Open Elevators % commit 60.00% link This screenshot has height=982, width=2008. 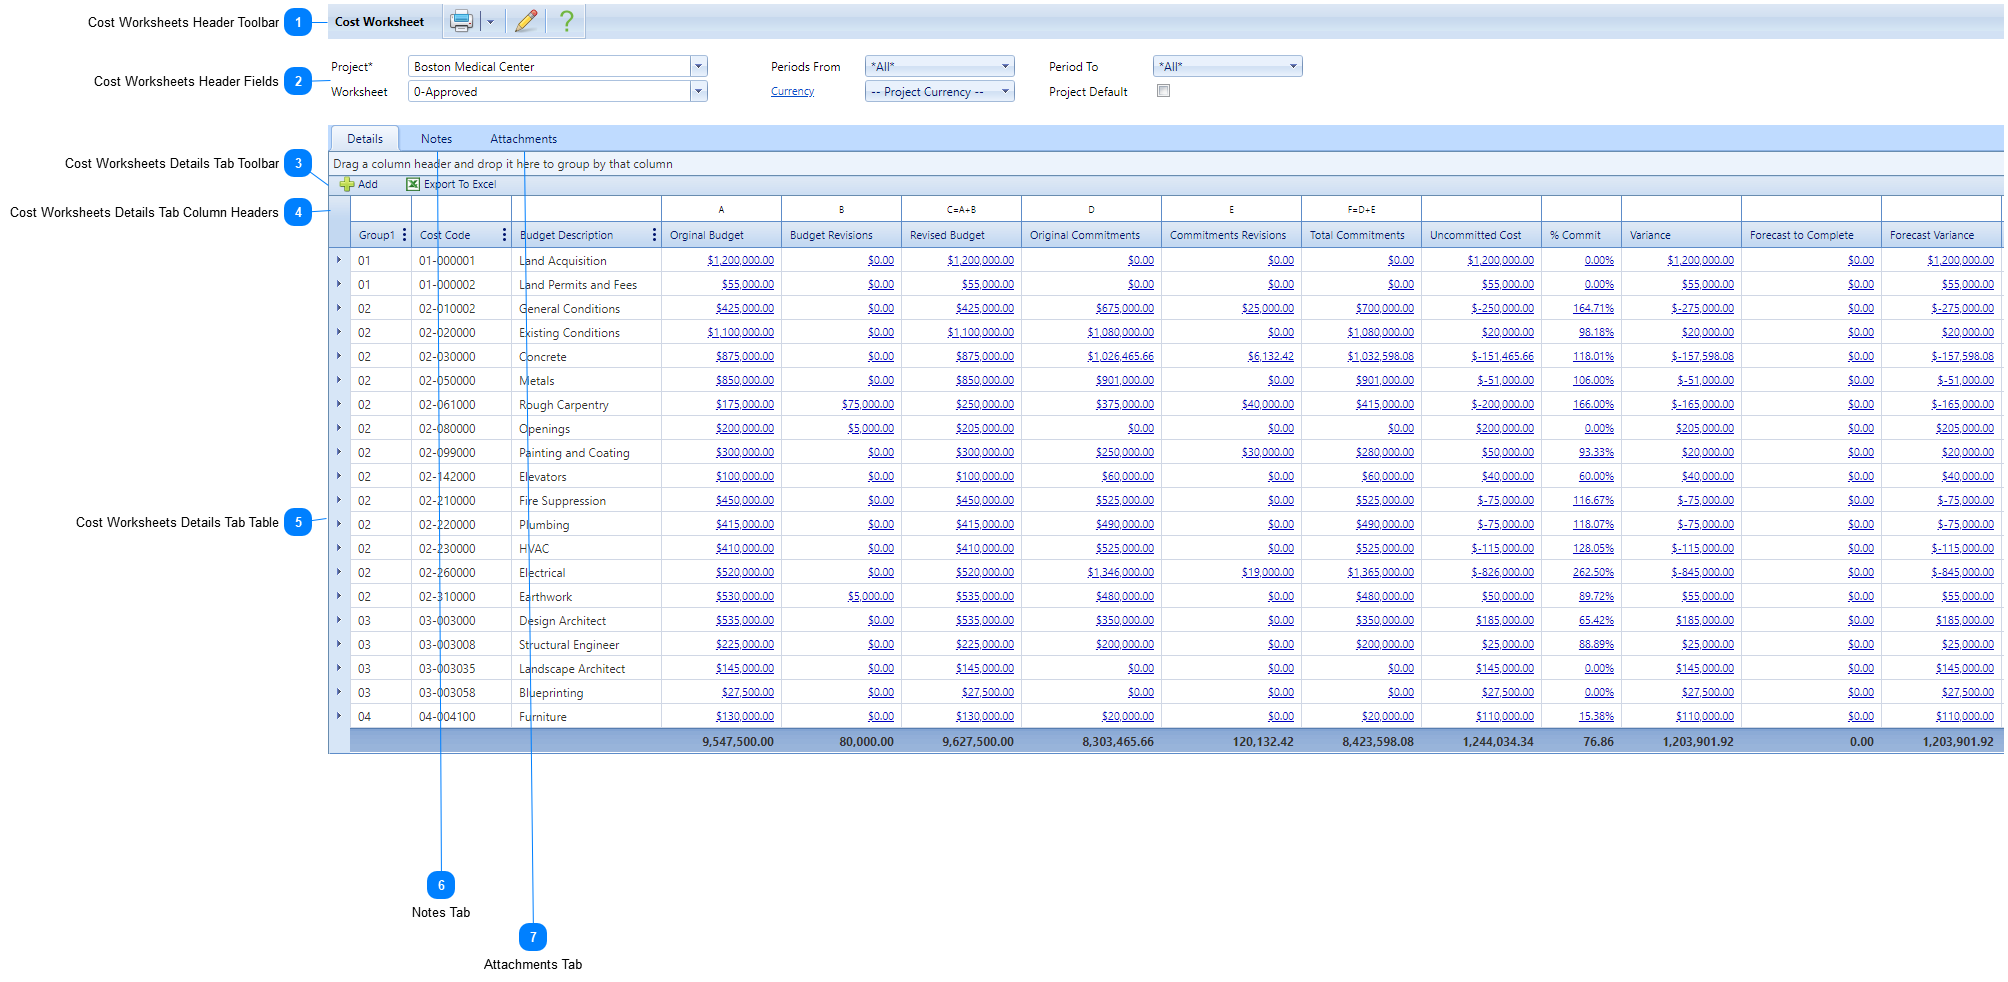coord(1596,476)
